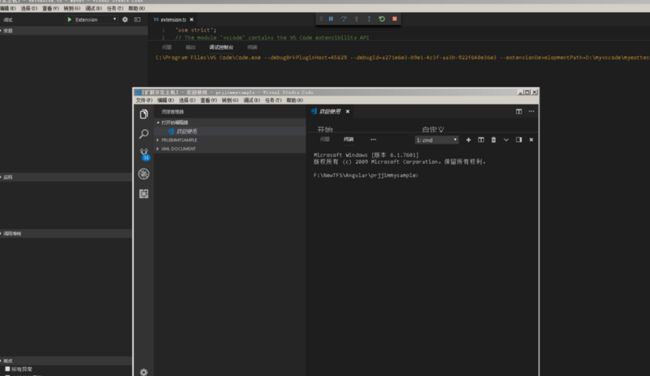Screen dimensions: 650x376
Task: Expand the XML DOCUMENT section
Action: [230, 148]
